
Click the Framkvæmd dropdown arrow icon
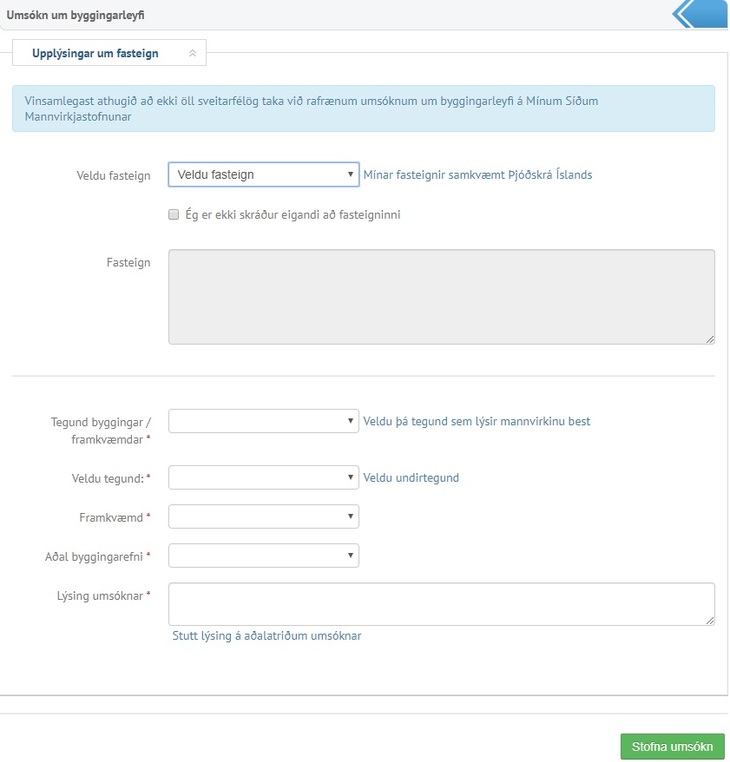[x=350, y=517]
